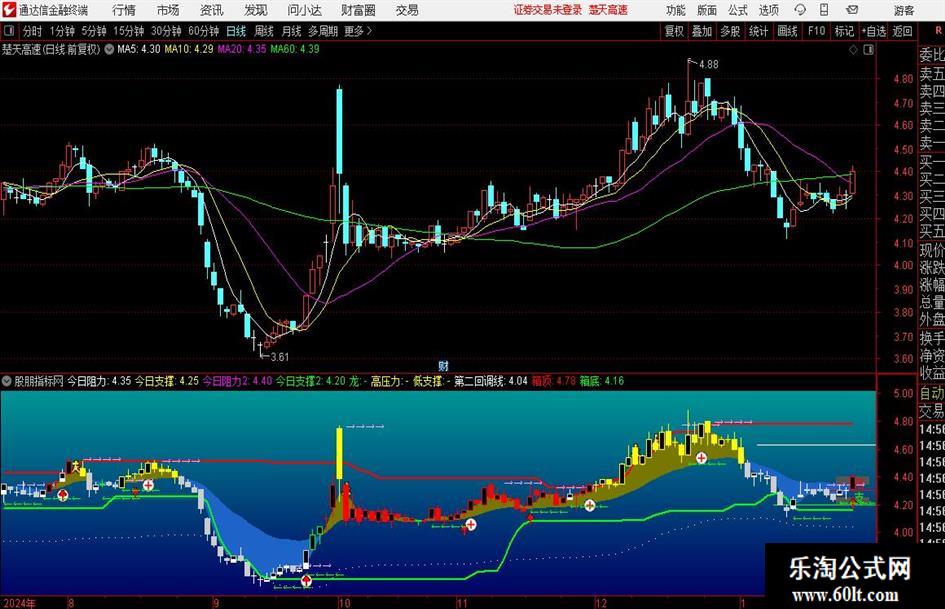The image size is (945, 609).
Task: Click the 自动 side panel tab
Action: [x=932, y=393]
